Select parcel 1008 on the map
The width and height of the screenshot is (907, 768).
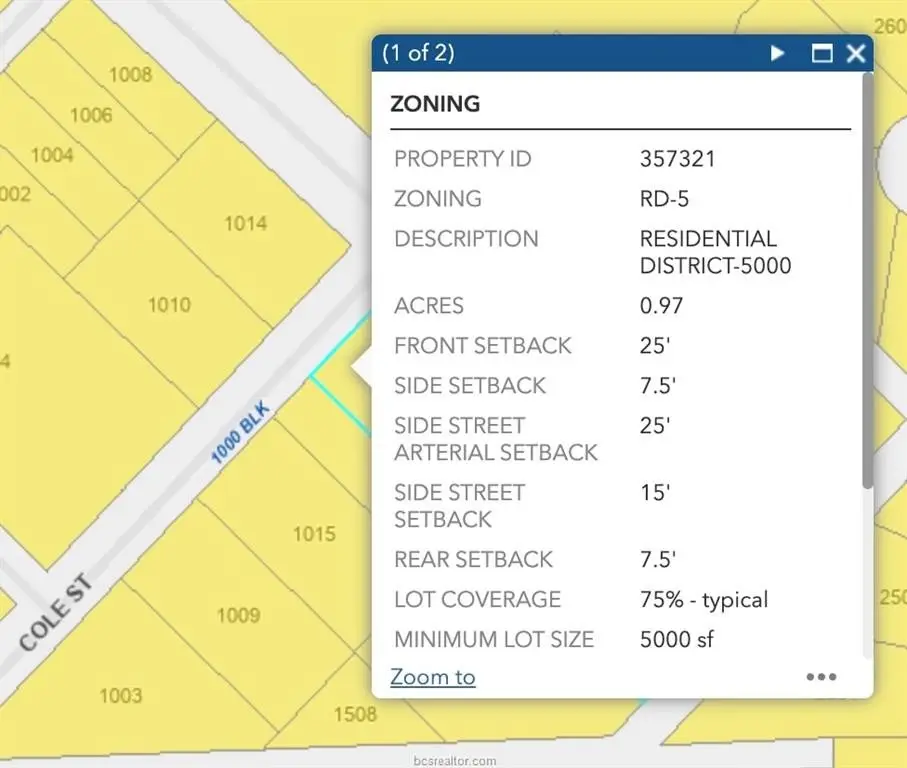130,74
